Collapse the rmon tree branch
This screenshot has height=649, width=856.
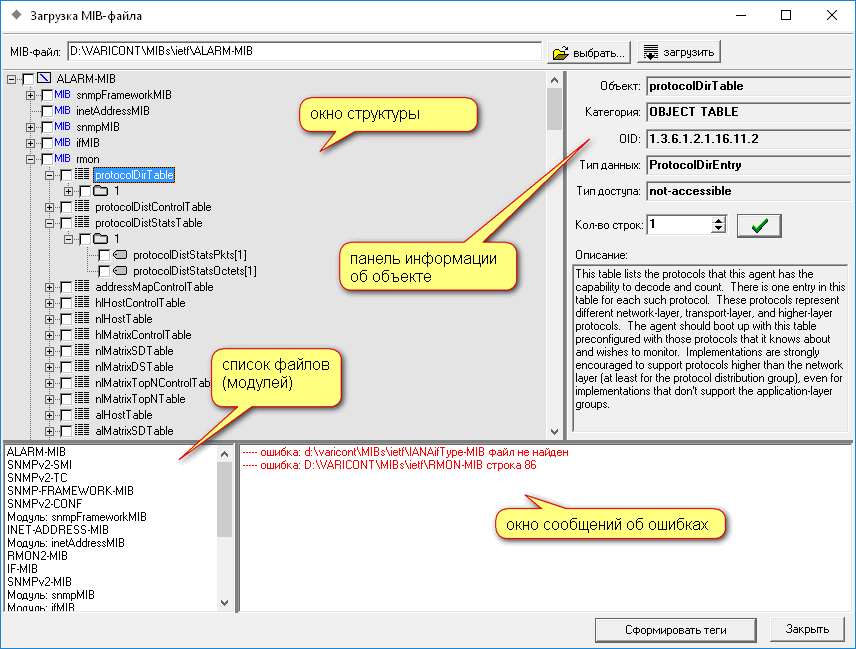(x=31, y=159)
